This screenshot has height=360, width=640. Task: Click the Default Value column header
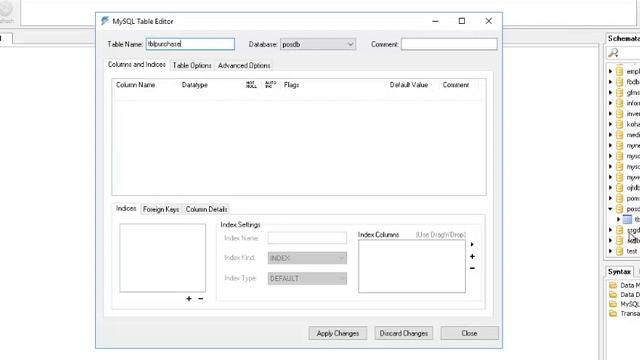click(x=409, y=85)
